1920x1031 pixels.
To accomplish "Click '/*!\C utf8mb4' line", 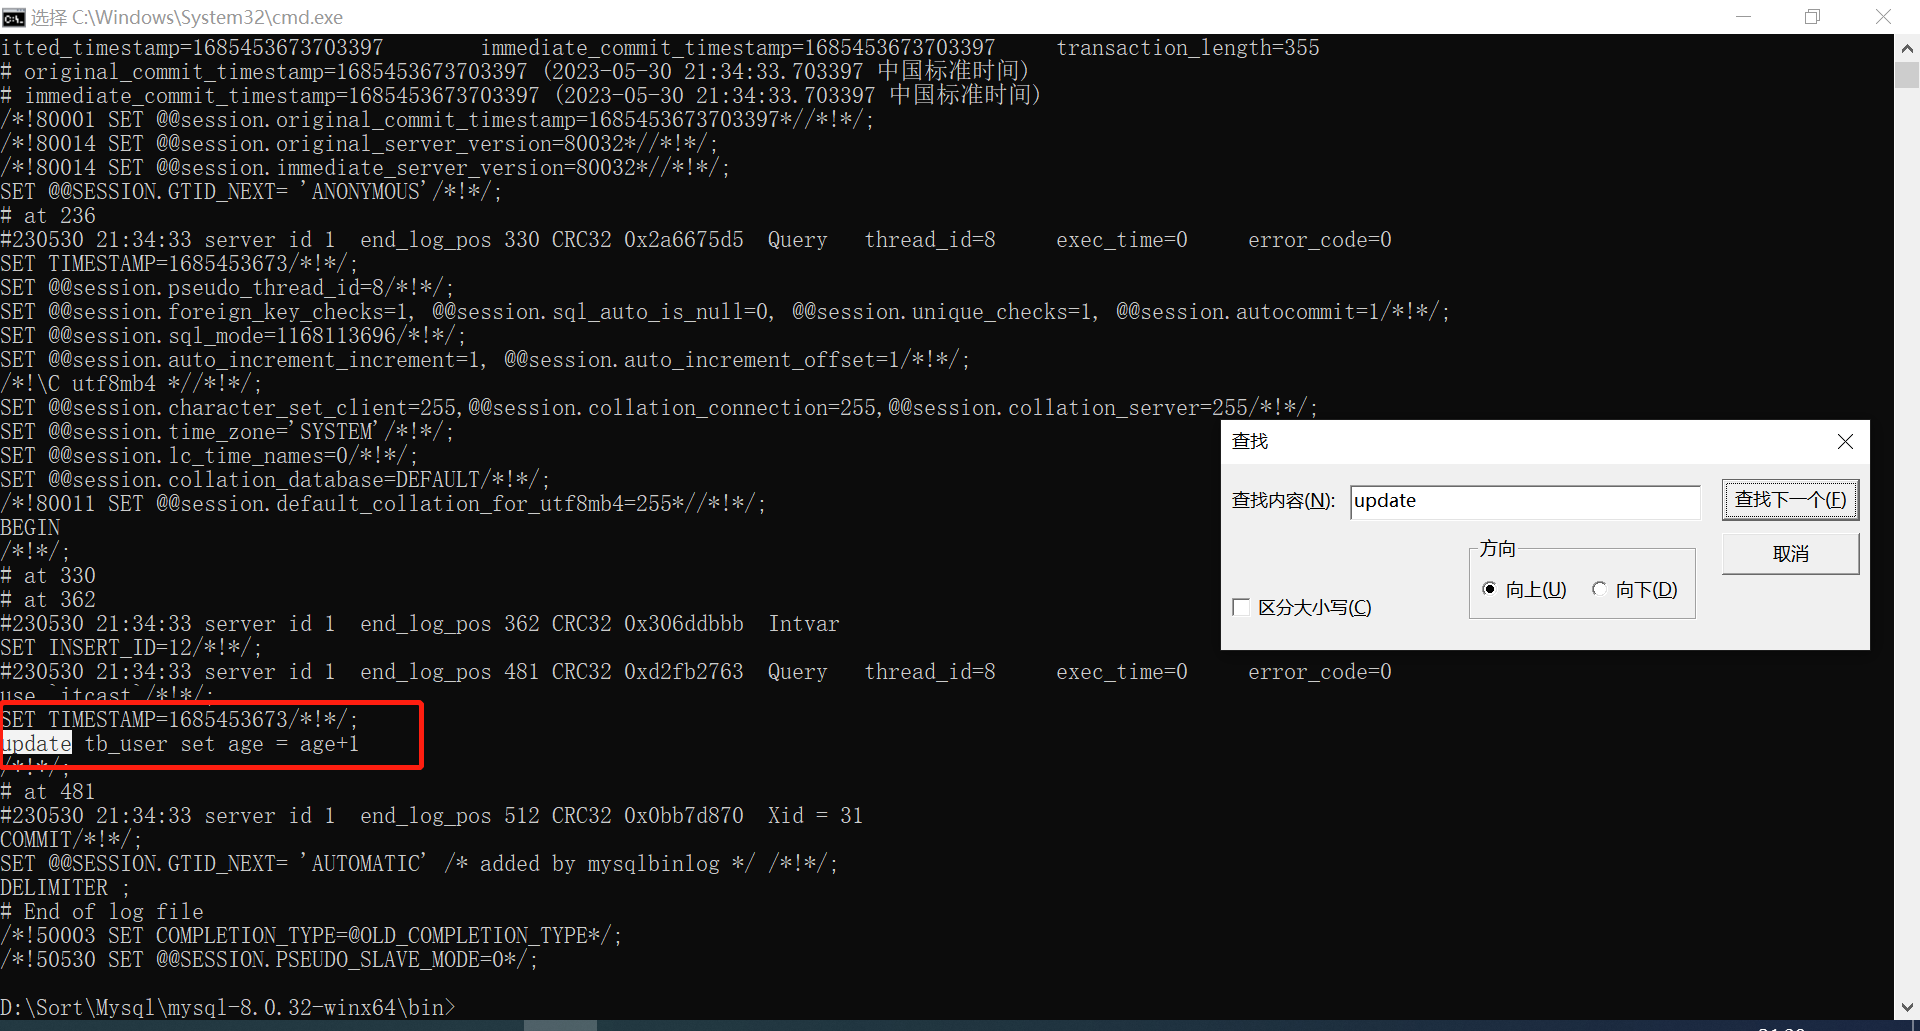I will pos(130,384).
